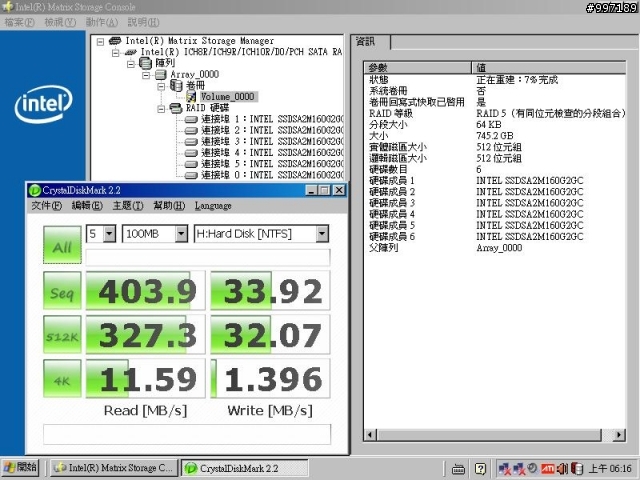The width and height of the screenshot is (640, 480).
Task: Open CrystalDiskMark 主題(T) menu
Action: pyautogui.click(x=128, y=205)
